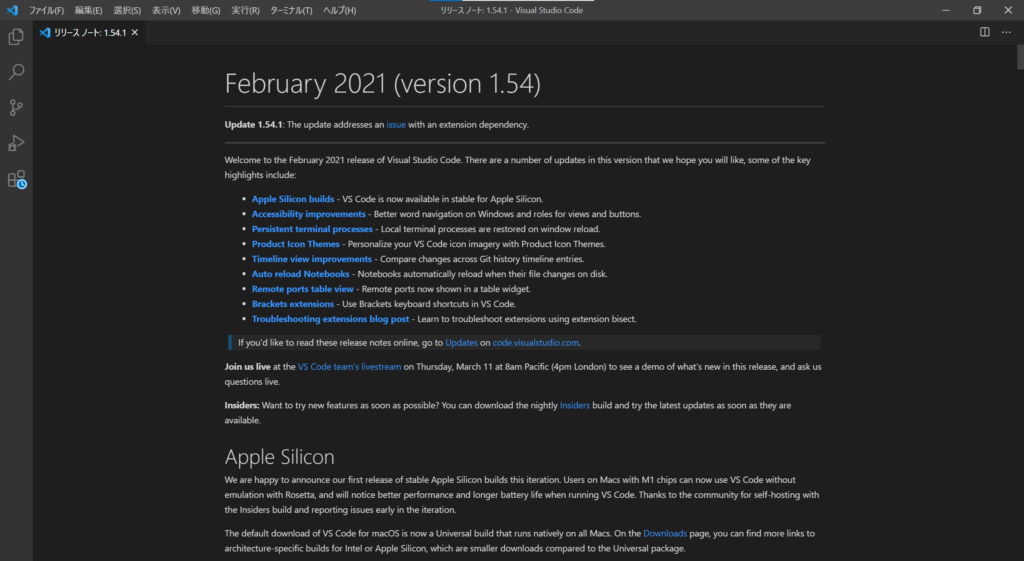Select the リリース ノート: 1.54.1 tab

click(89, 32)
